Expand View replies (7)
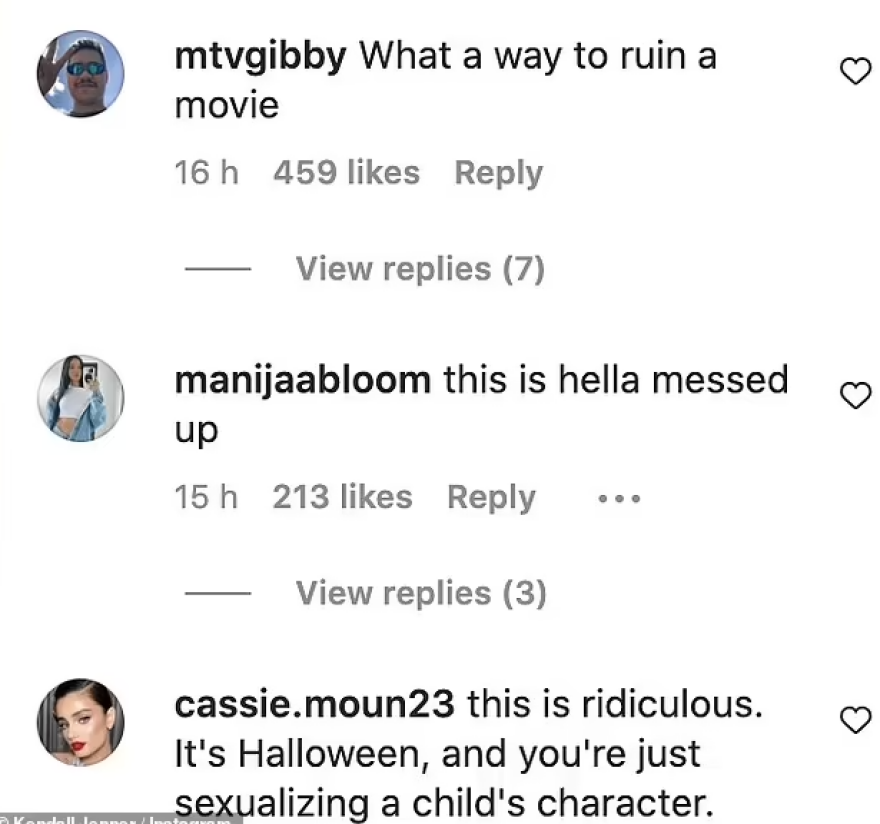 click(419, 269)
